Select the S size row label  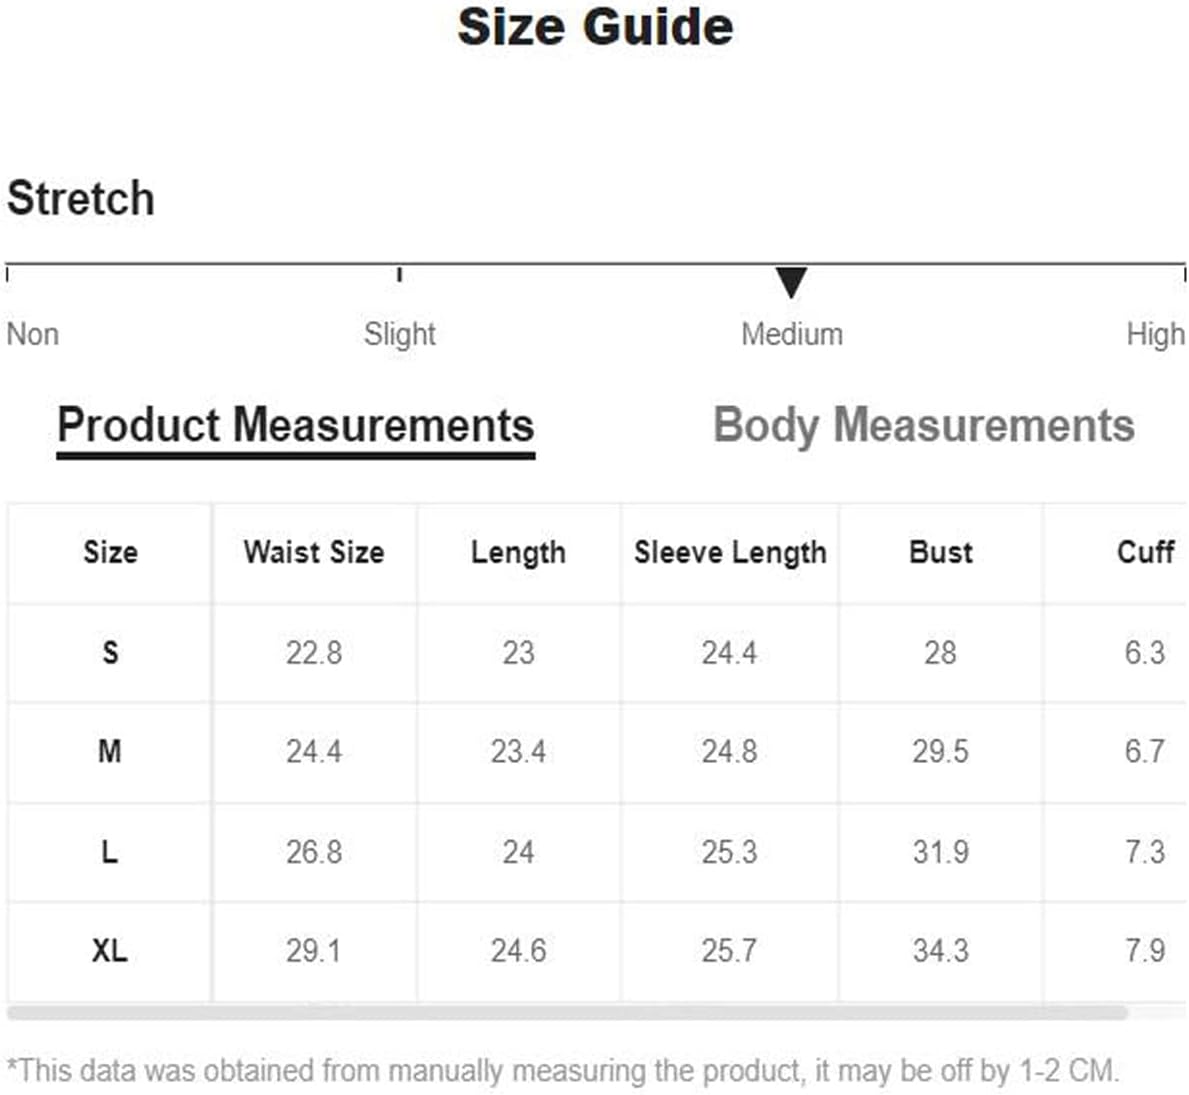pos(111,652)
